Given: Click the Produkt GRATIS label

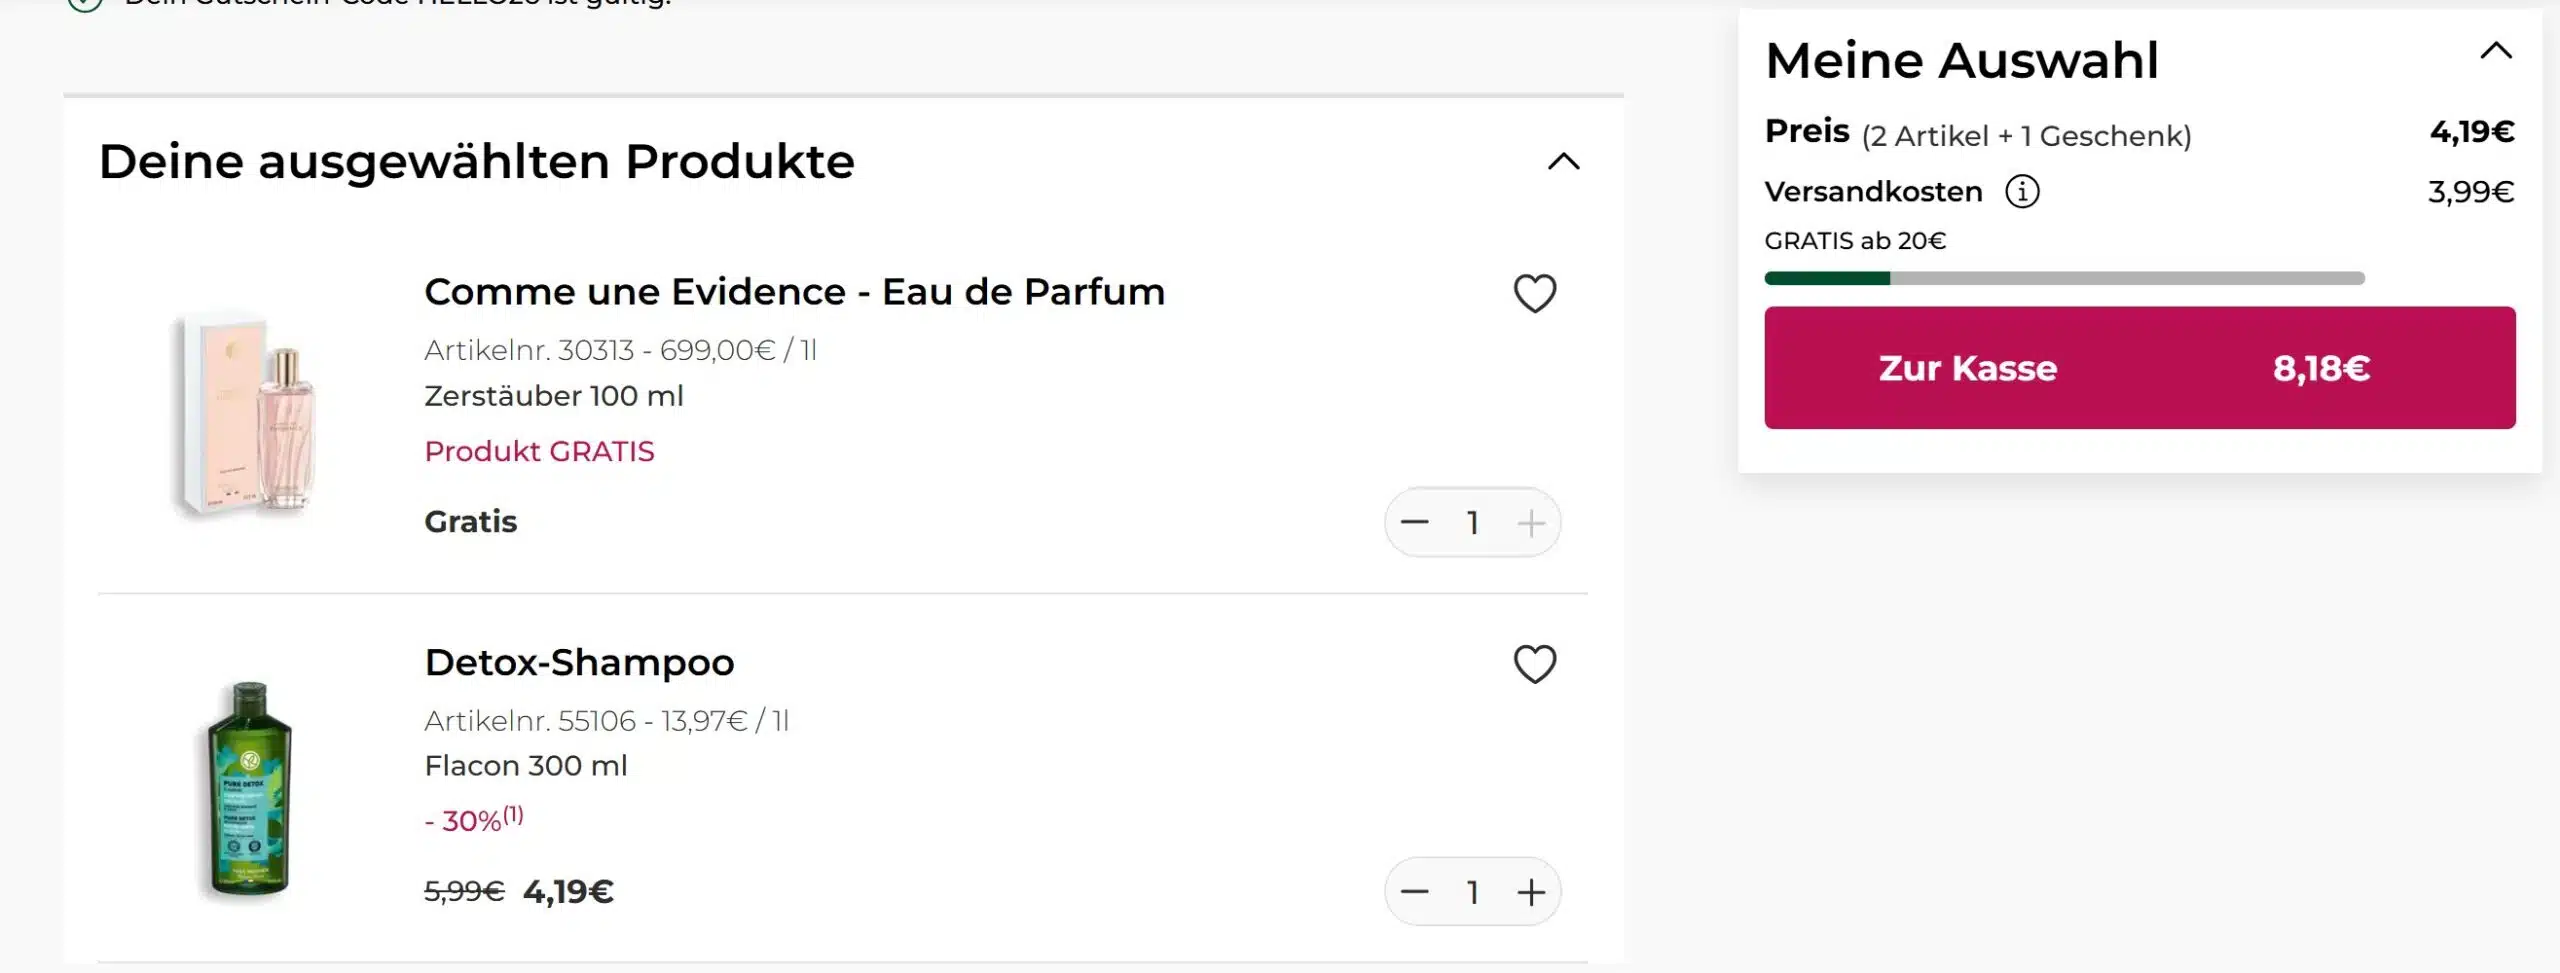Looking at the screenshot, I should click(539, 451).
